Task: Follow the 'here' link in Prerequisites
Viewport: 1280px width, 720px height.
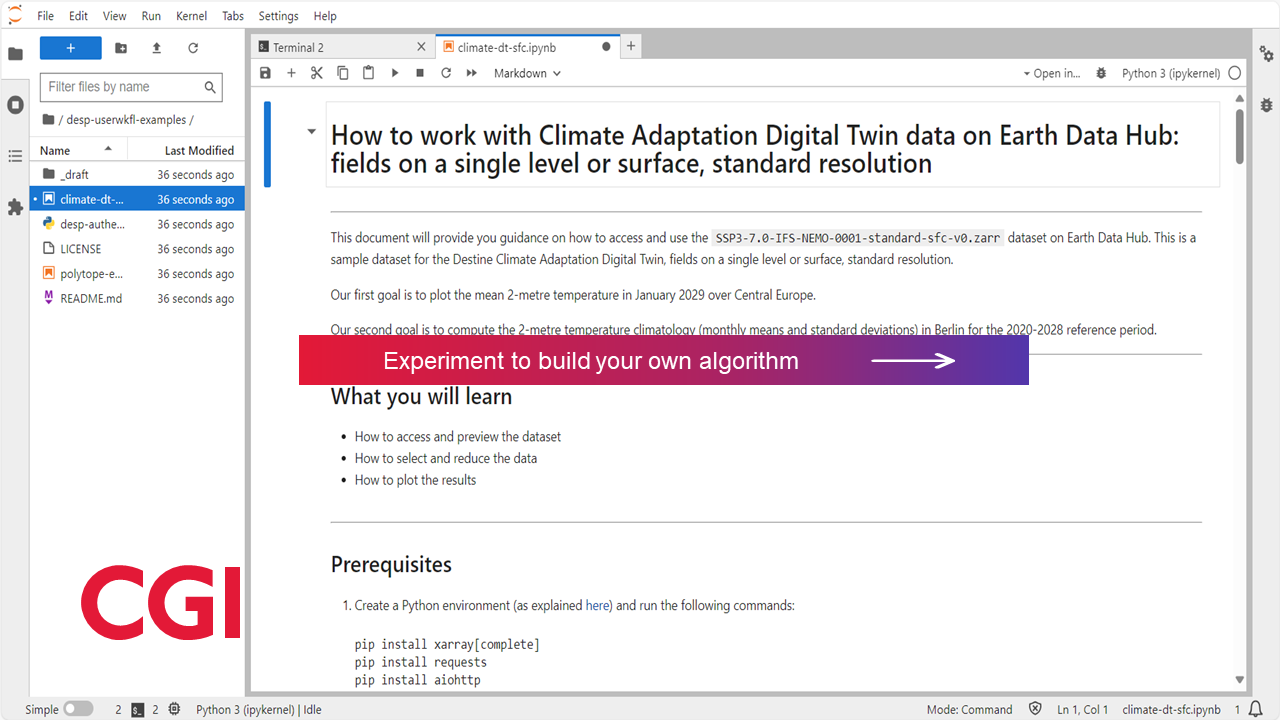Action: (597, 605)
